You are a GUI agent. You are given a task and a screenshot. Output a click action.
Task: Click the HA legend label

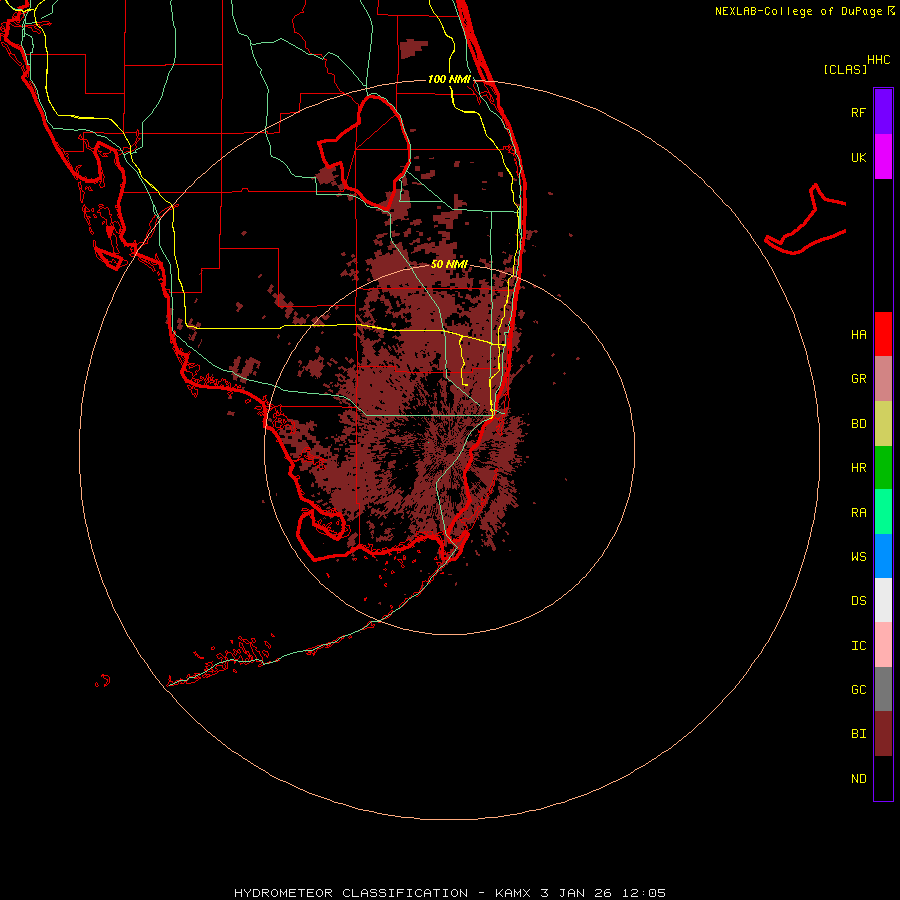[858, 335]
